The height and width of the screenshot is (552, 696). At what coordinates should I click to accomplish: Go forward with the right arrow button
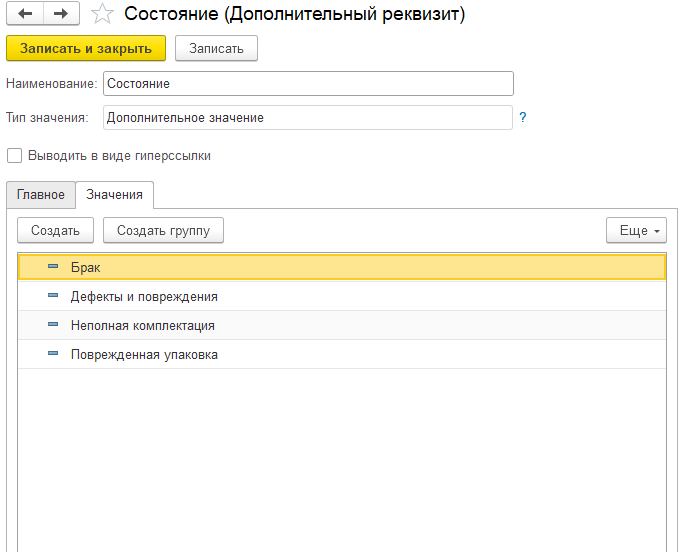click(61, 14)
